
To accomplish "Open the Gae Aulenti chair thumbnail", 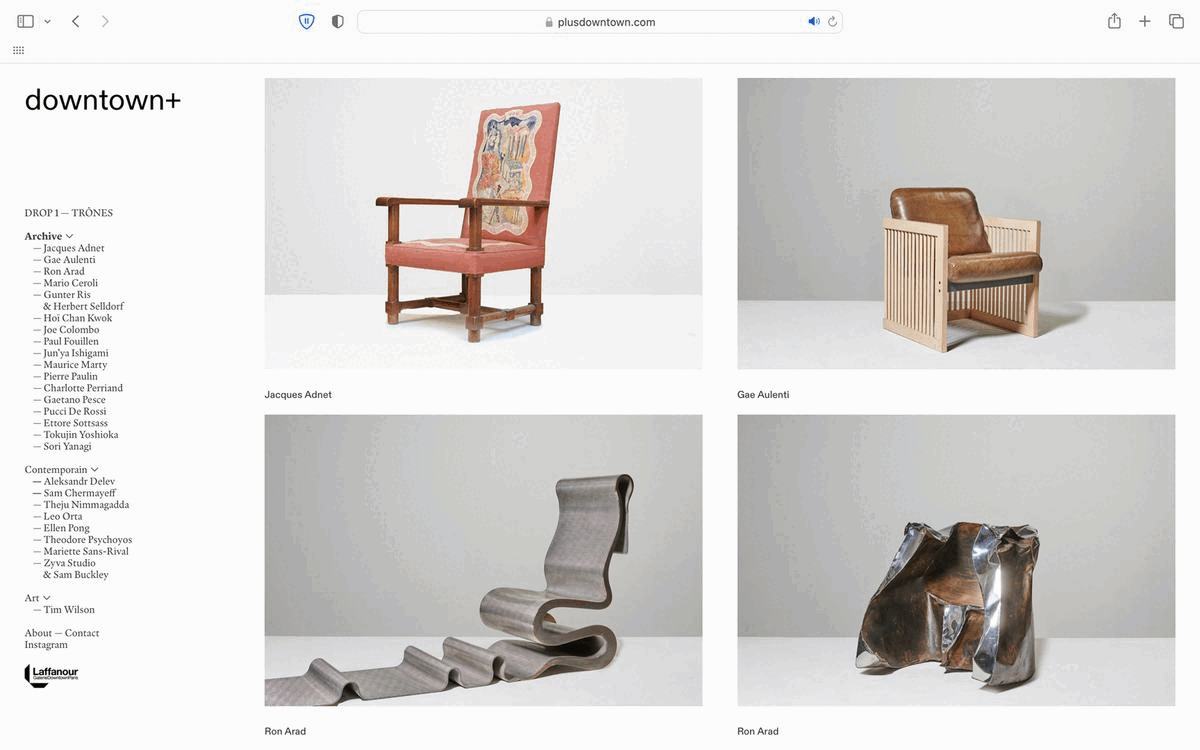I will pos(956,224).
